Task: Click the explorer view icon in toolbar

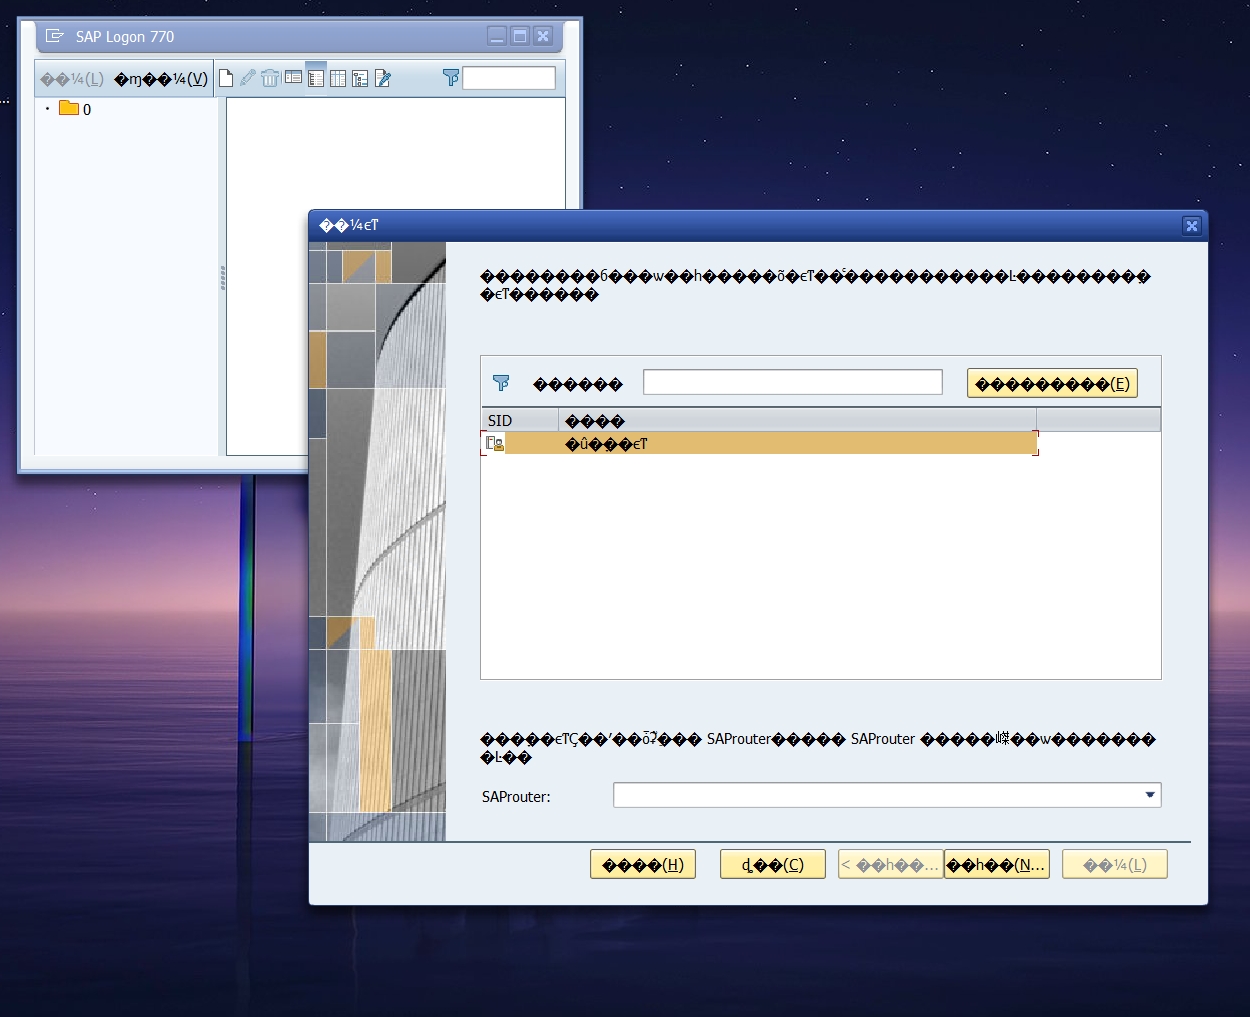Action: (293, 78)
